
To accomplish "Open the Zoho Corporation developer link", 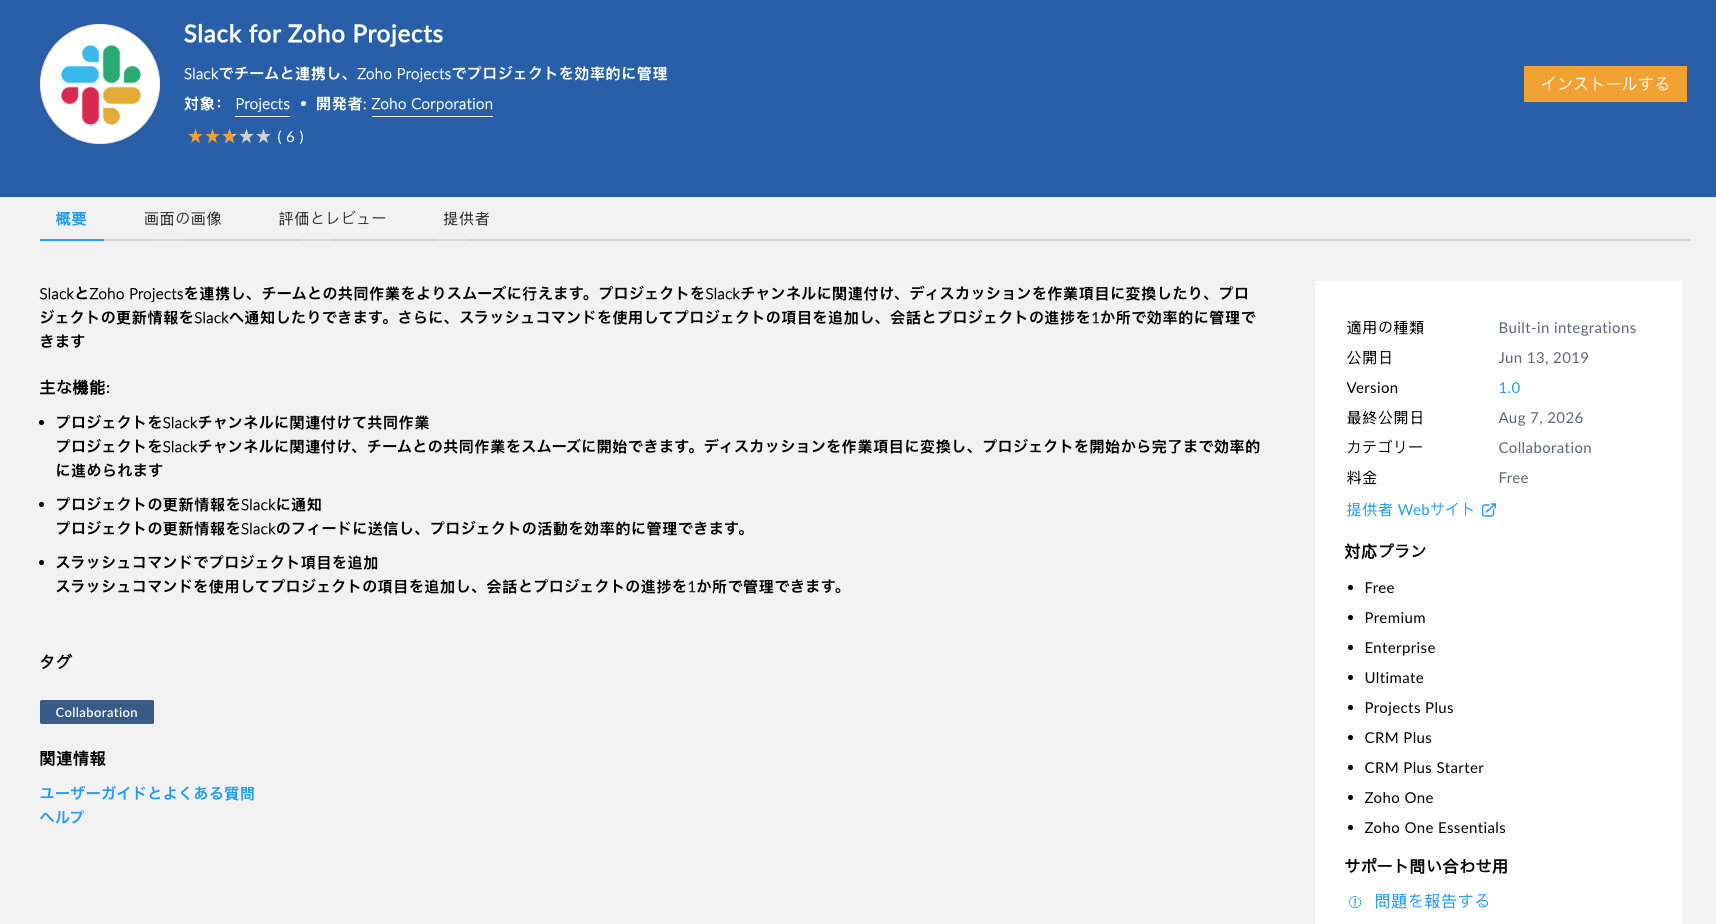I will point(432,104).
